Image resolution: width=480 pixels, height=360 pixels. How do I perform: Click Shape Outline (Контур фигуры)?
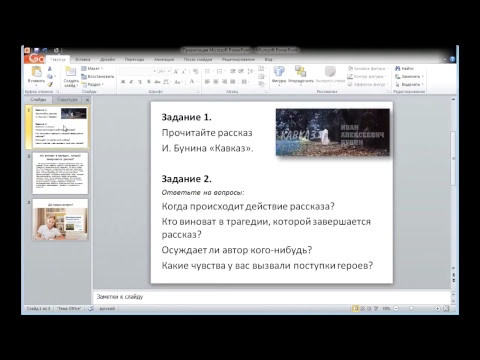[366, 77]
